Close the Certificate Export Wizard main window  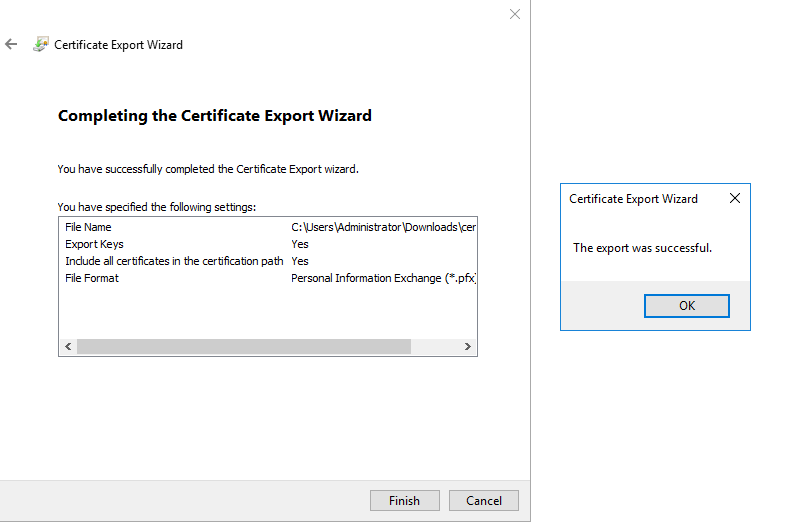click(x=515, y=14)
